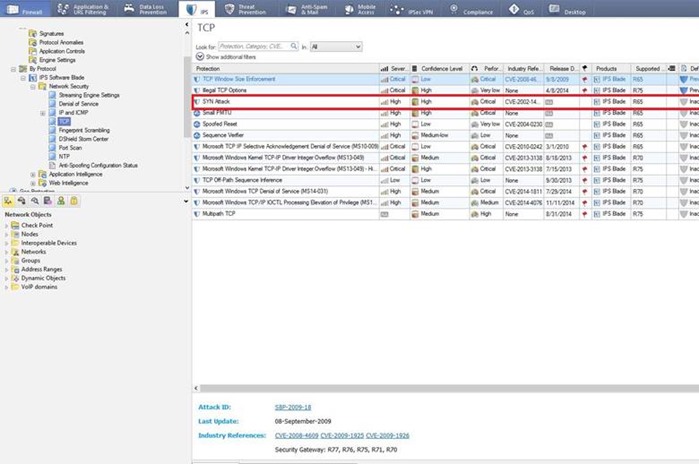Open the Firewall tab

(25, 9)
